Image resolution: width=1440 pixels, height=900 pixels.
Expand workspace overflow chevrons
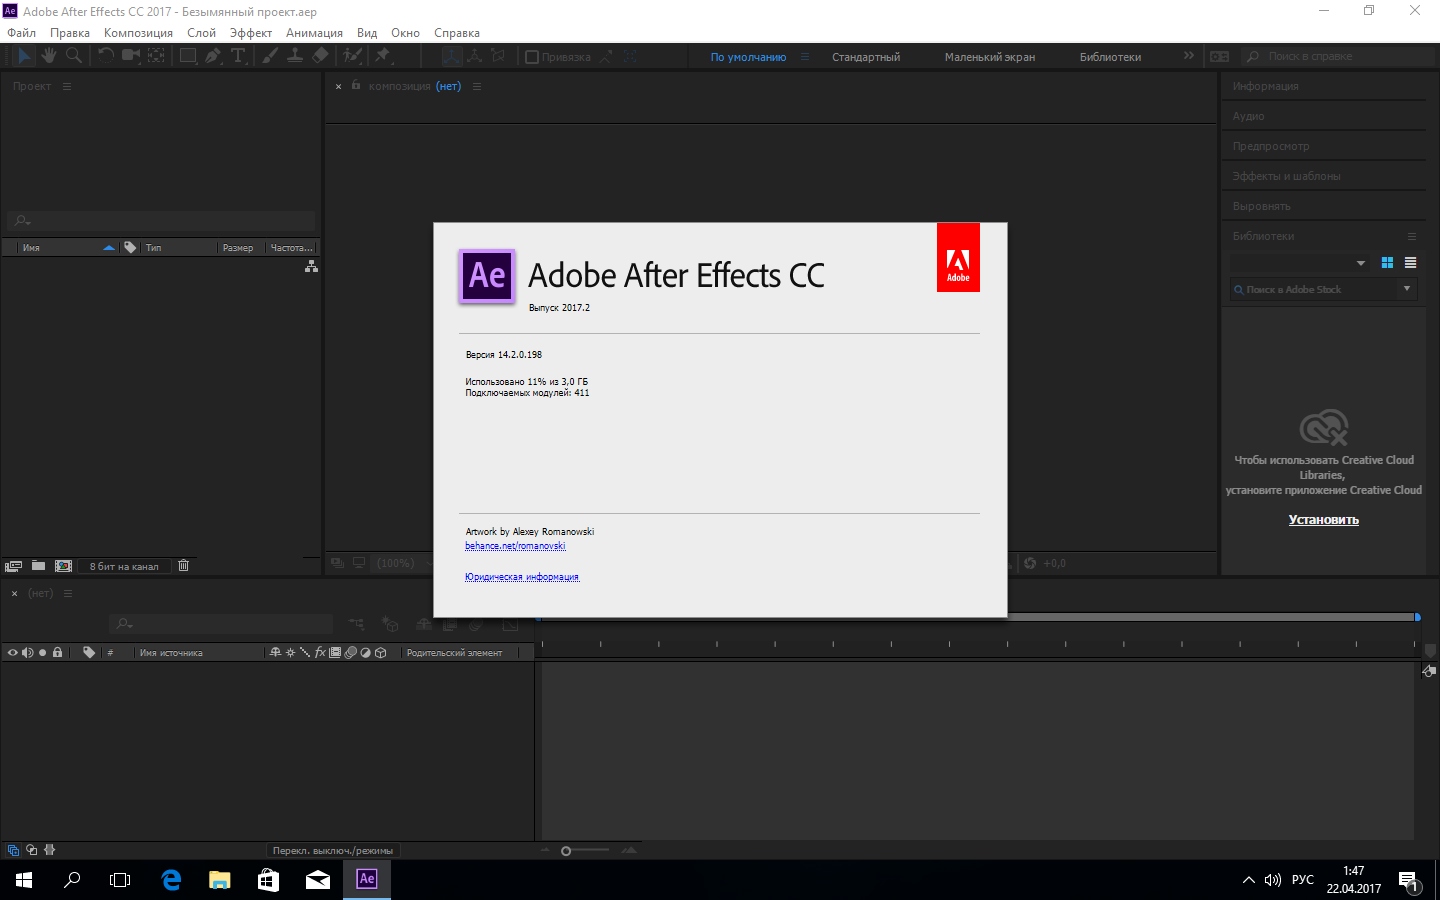click(x=1188, y=56)
